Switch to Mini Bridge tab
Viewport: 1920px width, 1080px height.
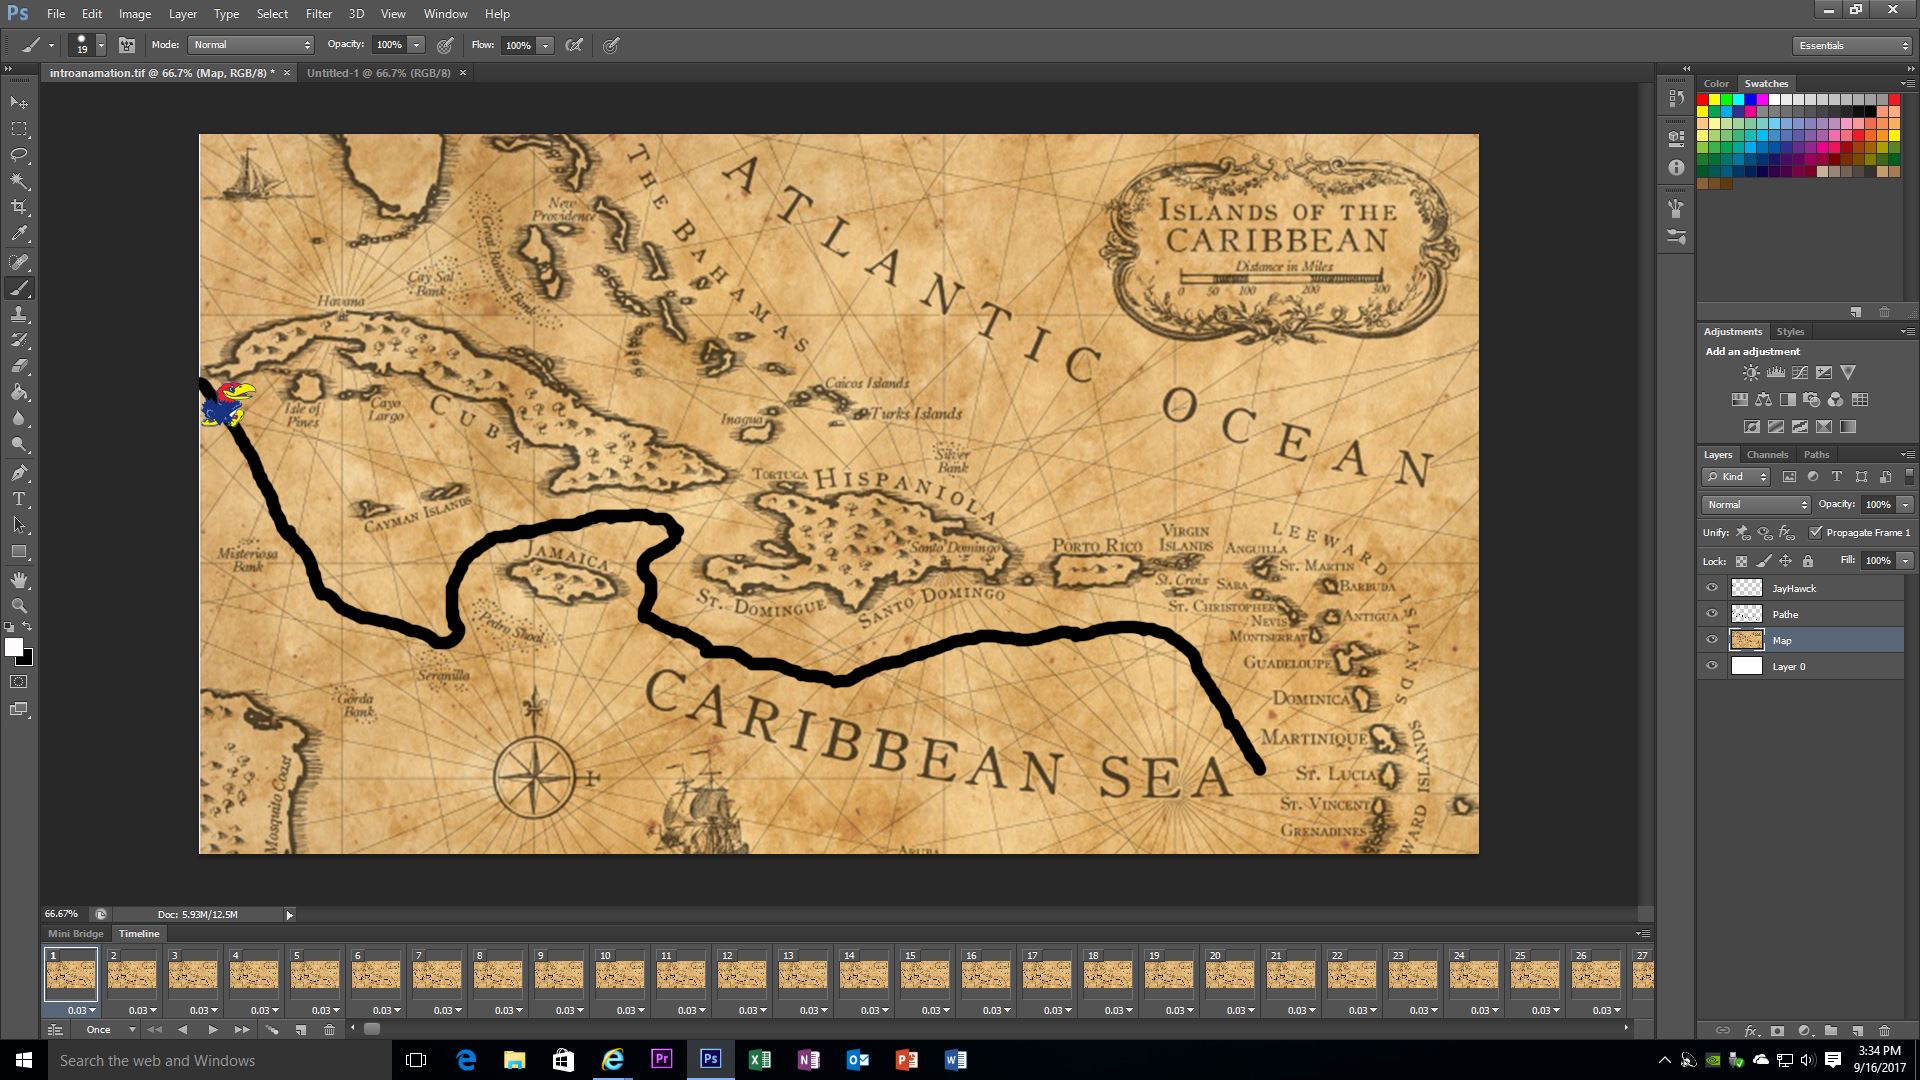pyautogui.click(x=76, y=933)
